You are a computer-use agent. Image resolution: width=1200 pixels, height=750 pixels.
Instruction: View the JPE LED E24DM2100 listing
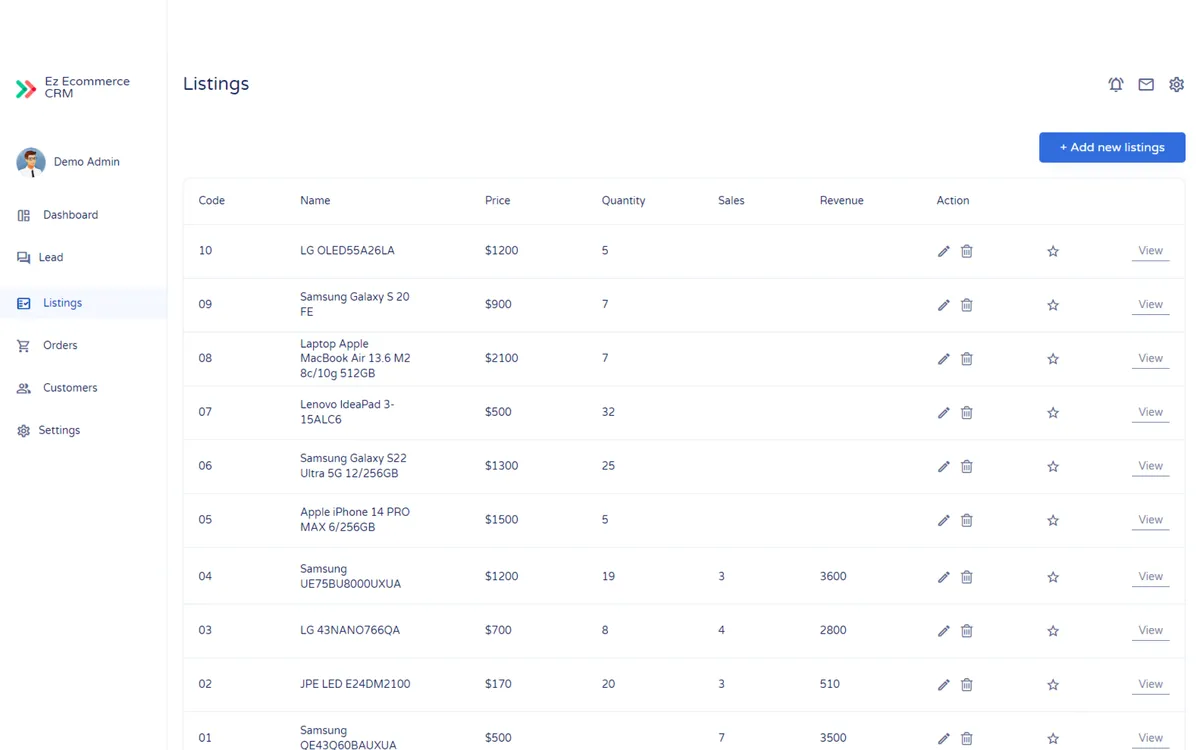[1150, 685]
